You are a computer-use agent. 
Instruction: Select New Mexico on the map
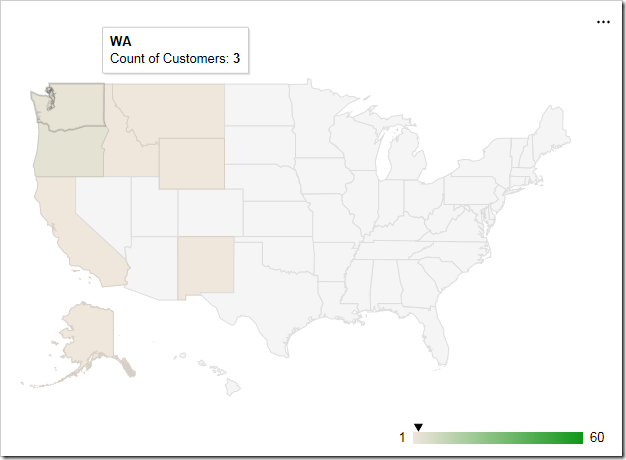click(x=205, y=267)
